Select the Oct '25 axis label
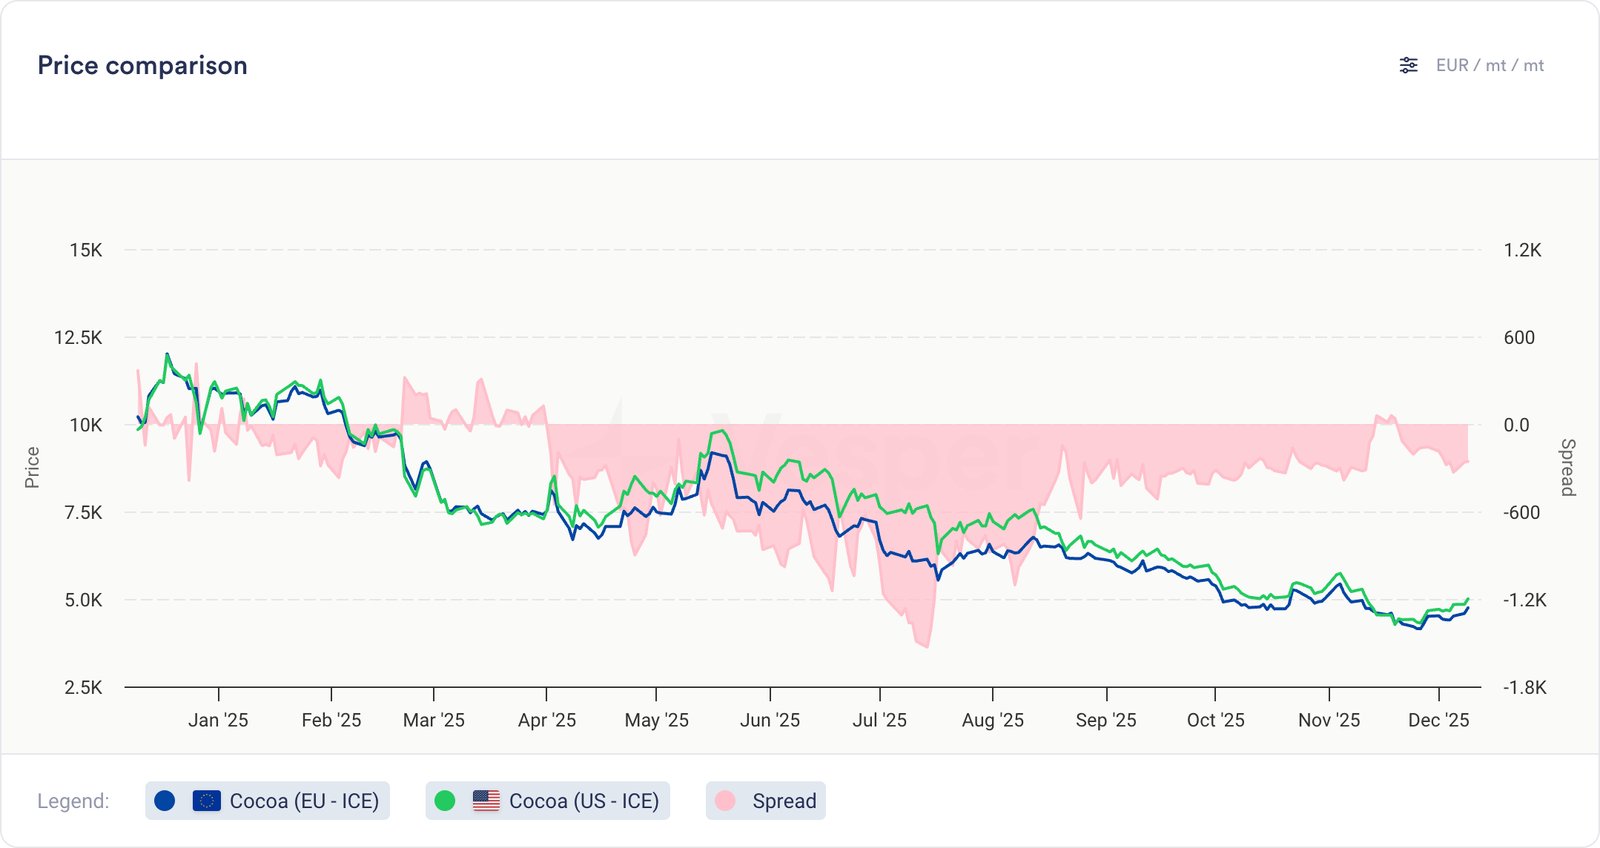Image resolution: width=1600 pixels, height=848 pixels. coord(1215,720)
